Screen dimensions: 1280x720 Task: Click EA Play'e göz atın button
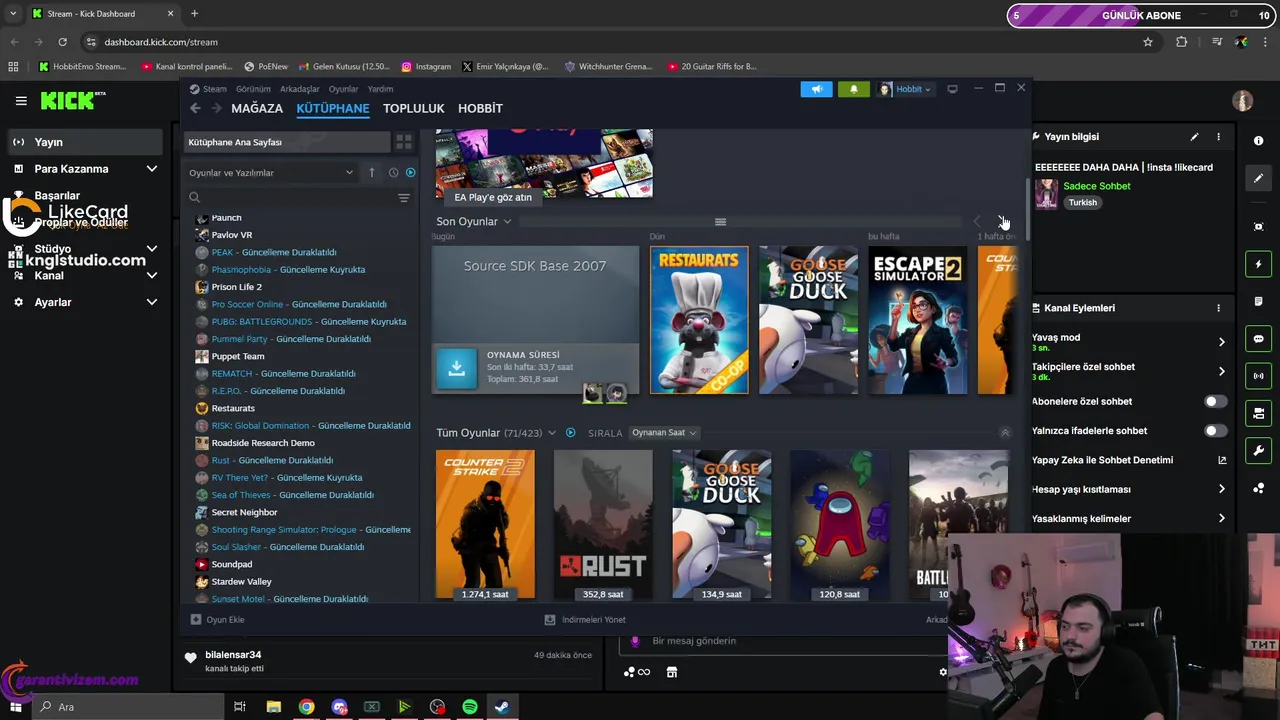point(493,197)
